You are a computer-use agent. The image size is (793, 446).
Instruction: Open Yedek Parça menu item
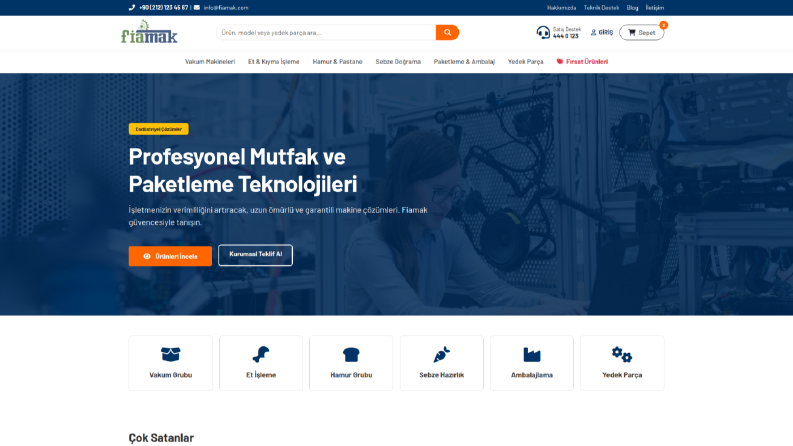pyautogui.click(x=525, y=62)
